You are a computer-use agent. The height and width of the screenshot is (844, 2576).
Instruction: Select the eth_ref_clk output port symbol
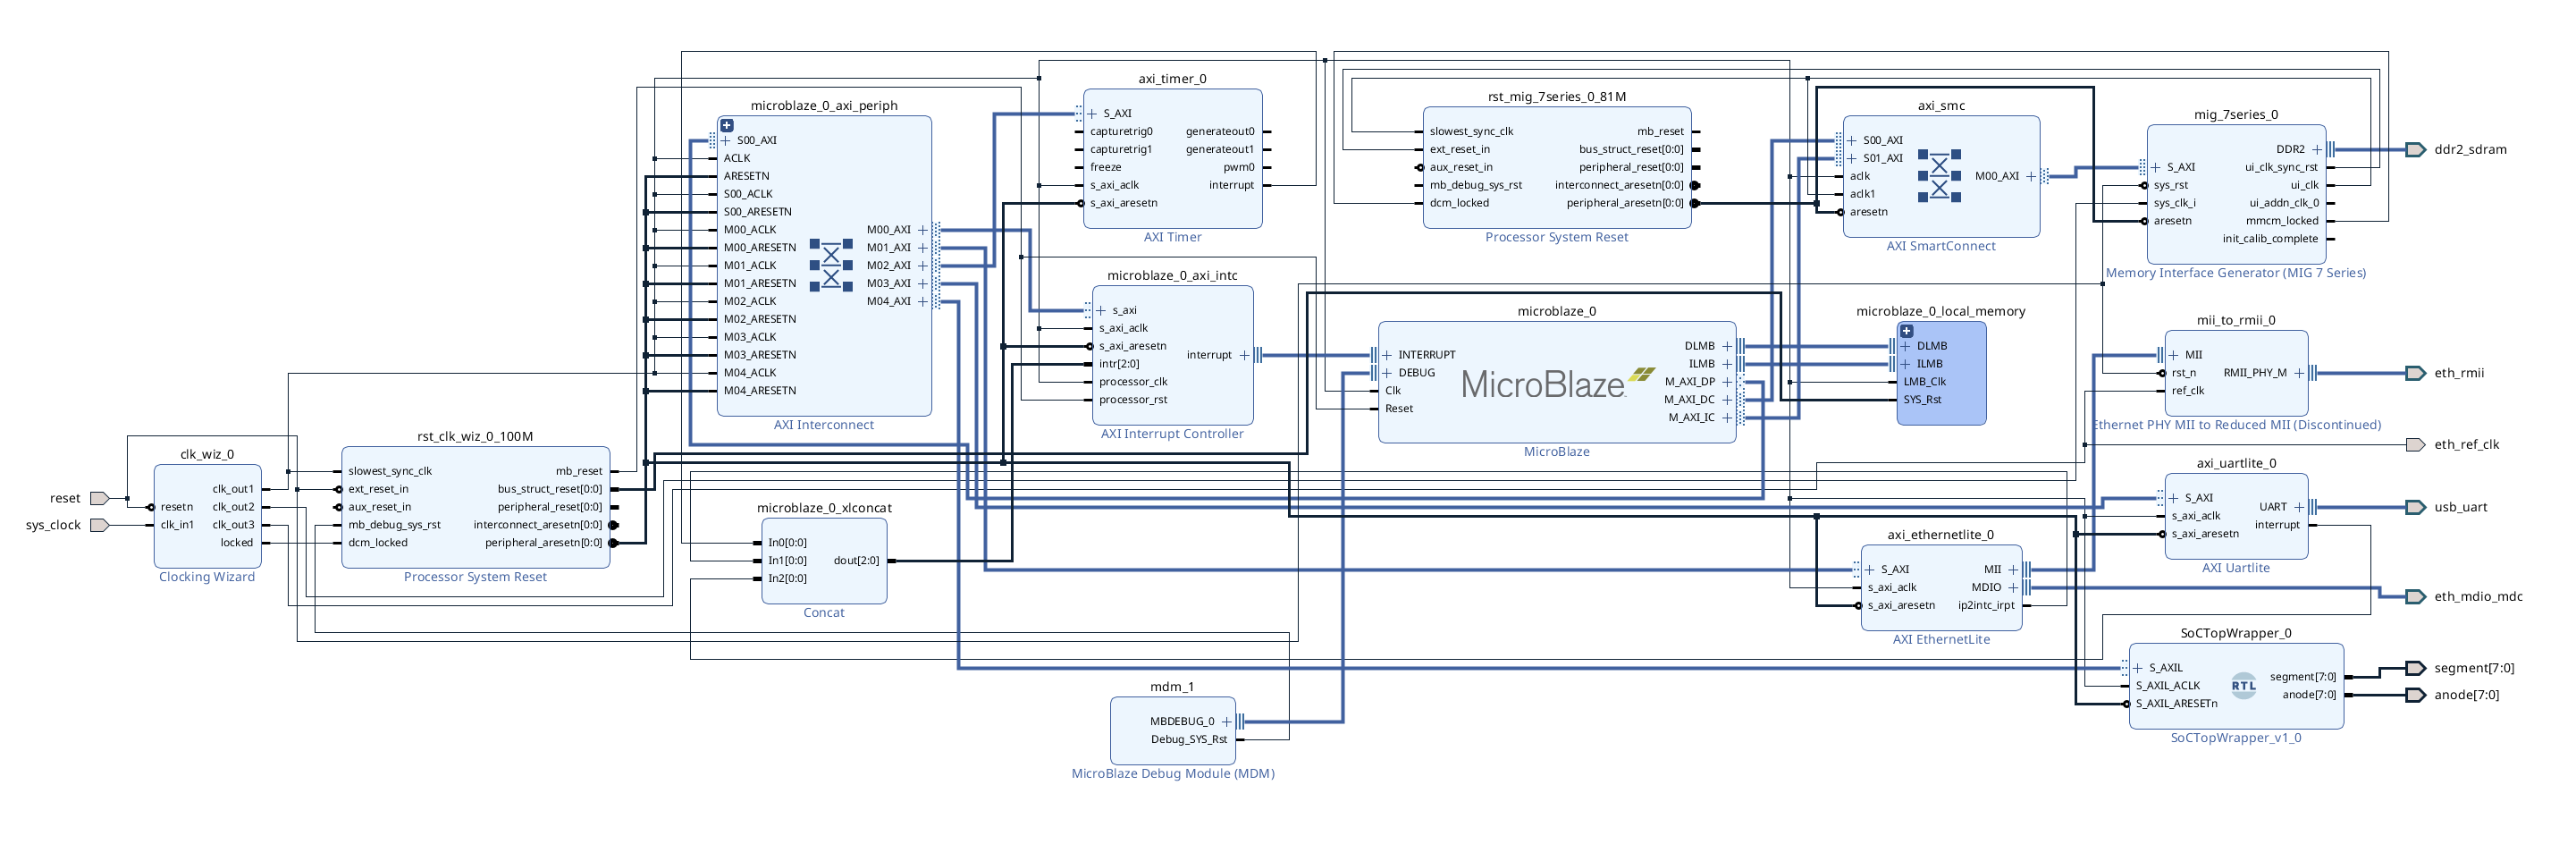pyautogui.click(x=2416, y=445)
